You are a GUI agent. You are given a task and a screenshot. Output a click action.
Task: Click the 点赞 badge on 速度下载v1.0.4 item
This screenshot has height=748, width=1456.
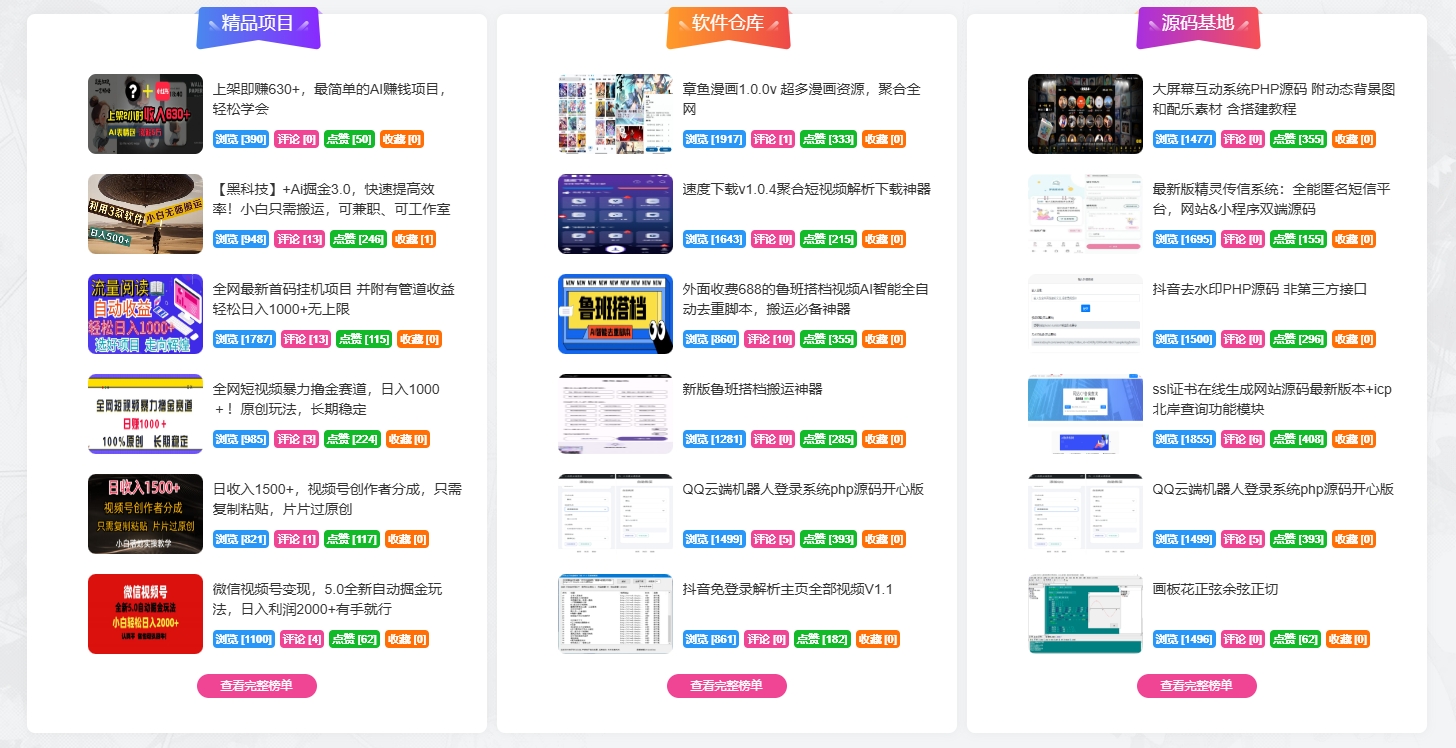(x=828, y=239)
